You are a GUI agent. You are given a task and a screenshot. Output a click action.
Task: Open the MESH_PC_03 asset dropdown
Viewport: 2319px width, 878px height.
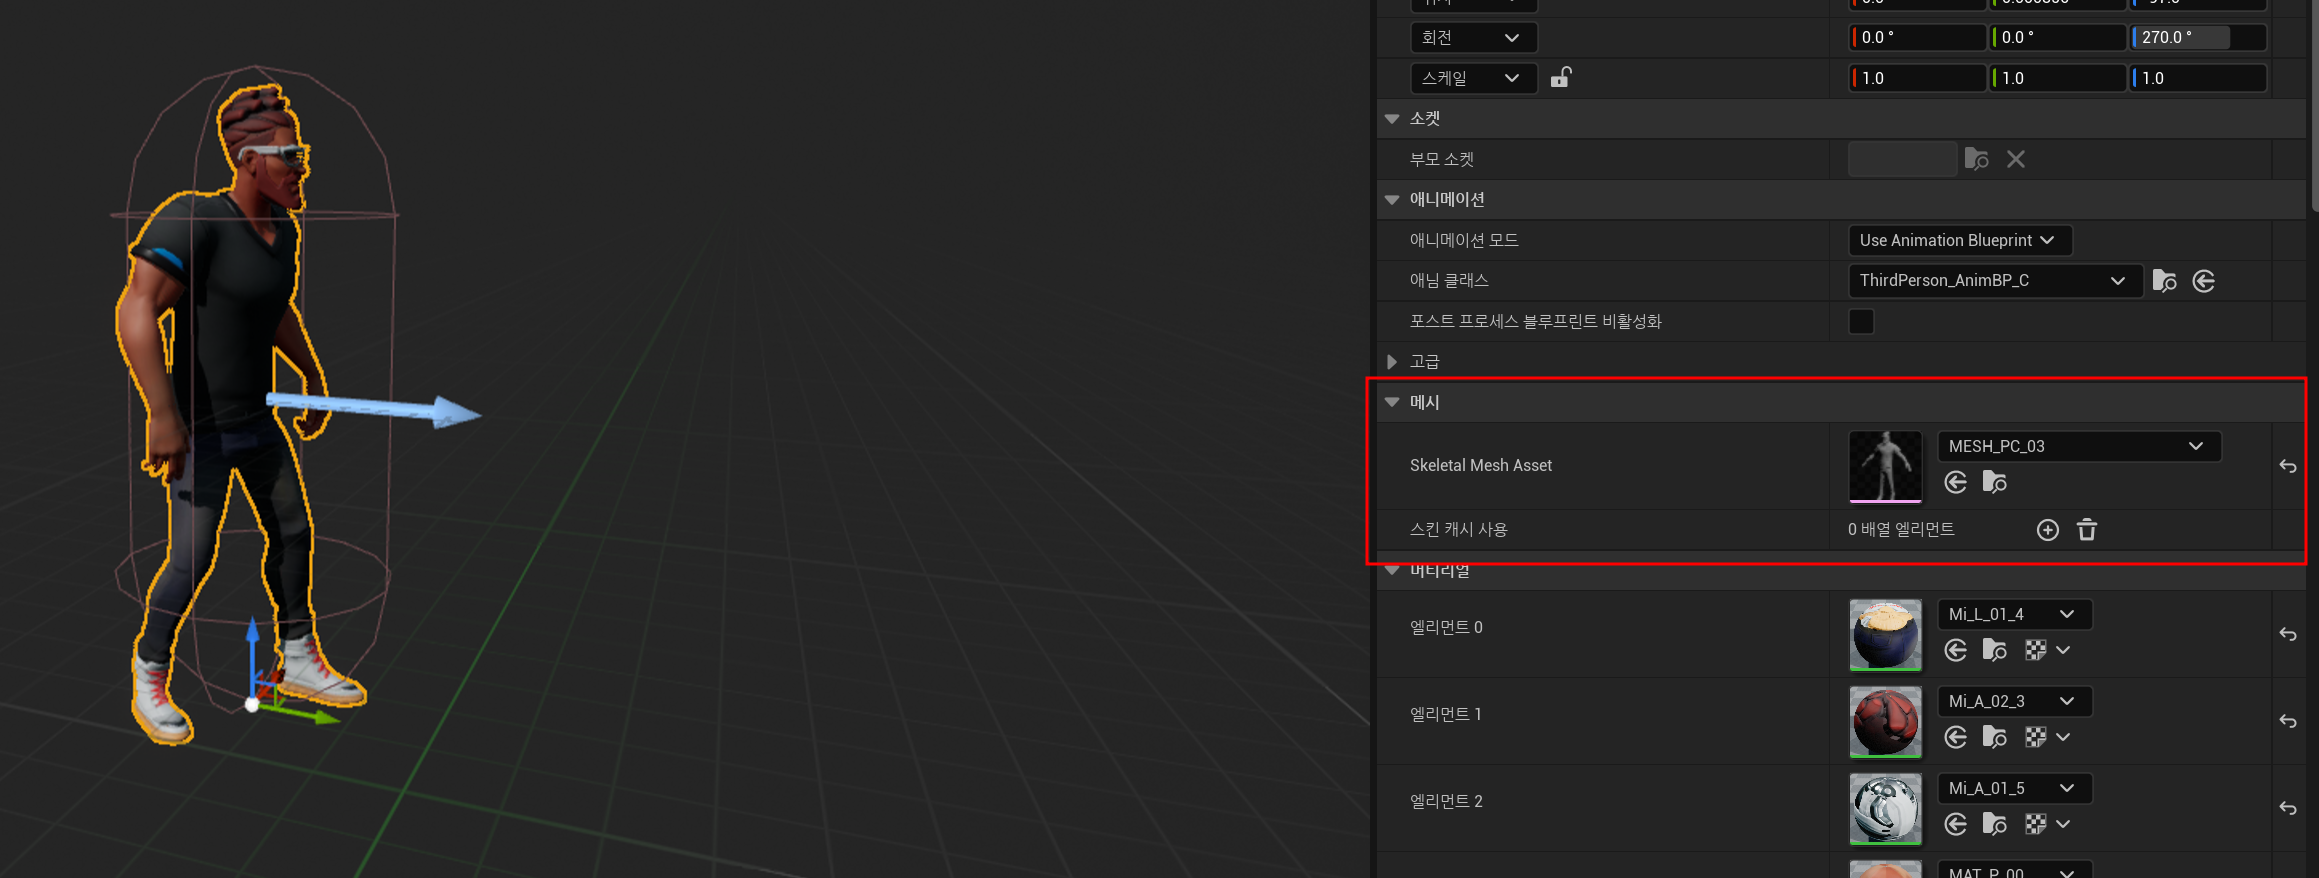tap(2079, 447)
